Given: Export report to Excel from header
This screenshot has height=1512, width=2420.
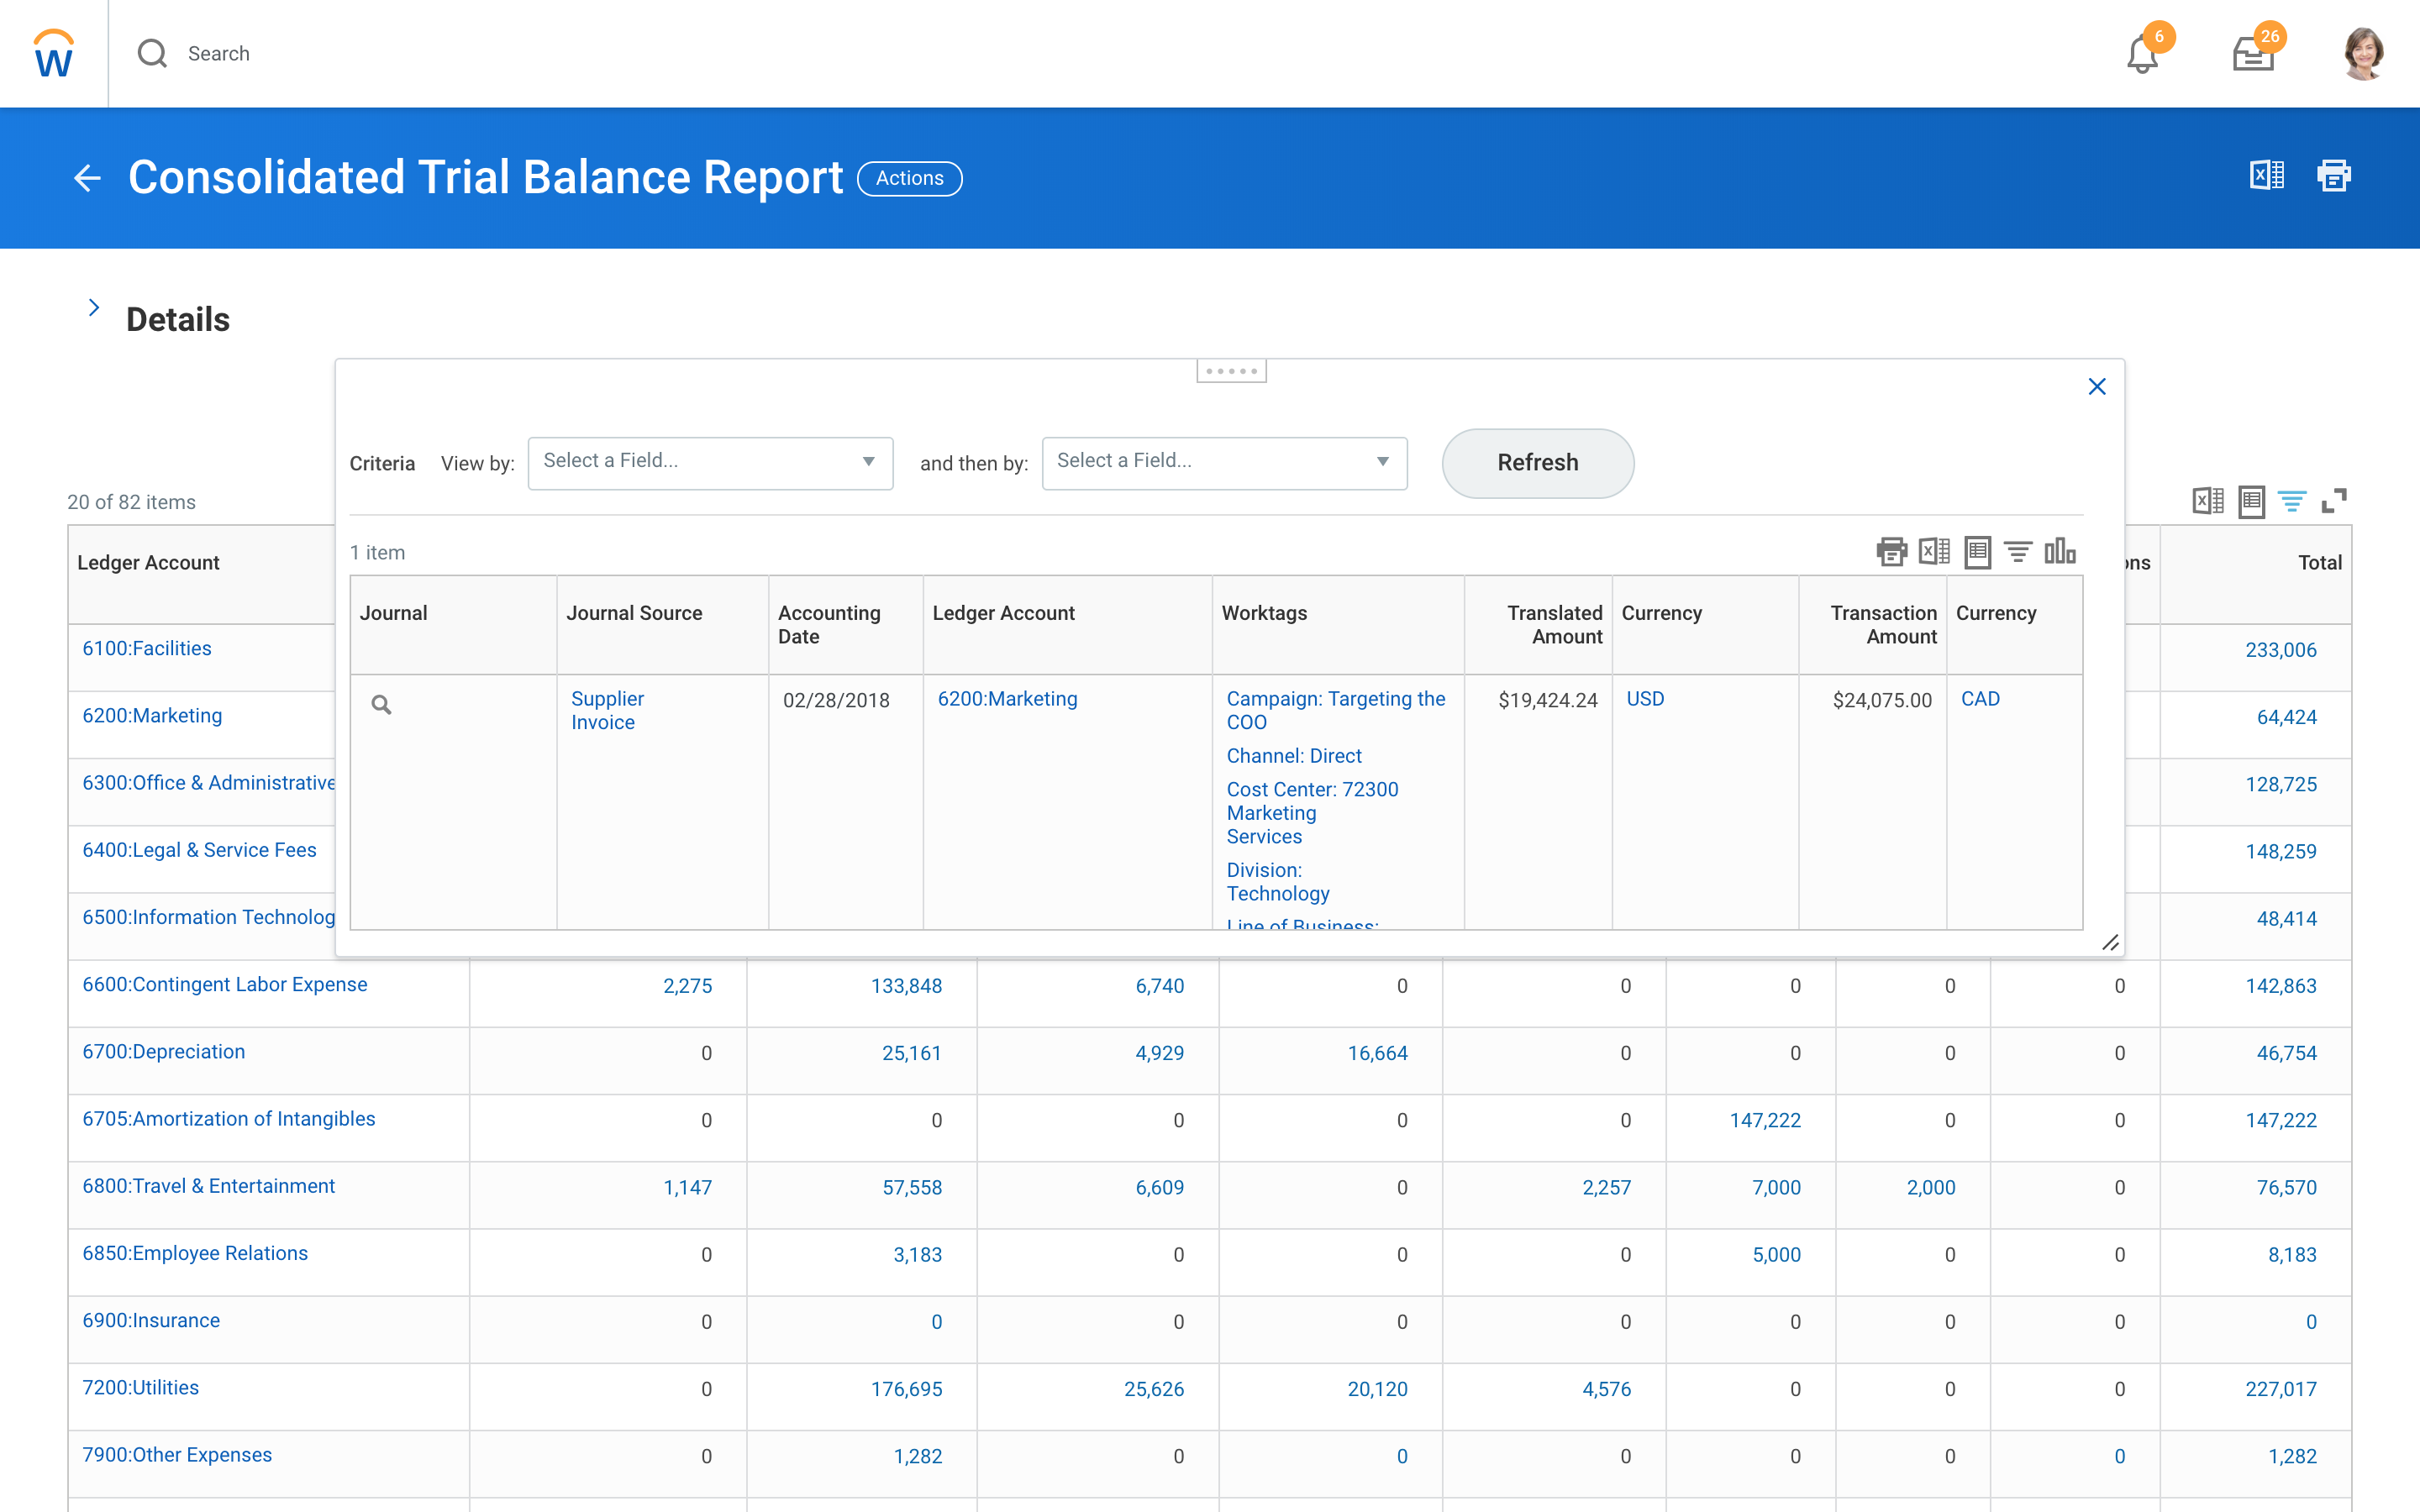Looking at the screenshot, I should (x=2266, y=176).
